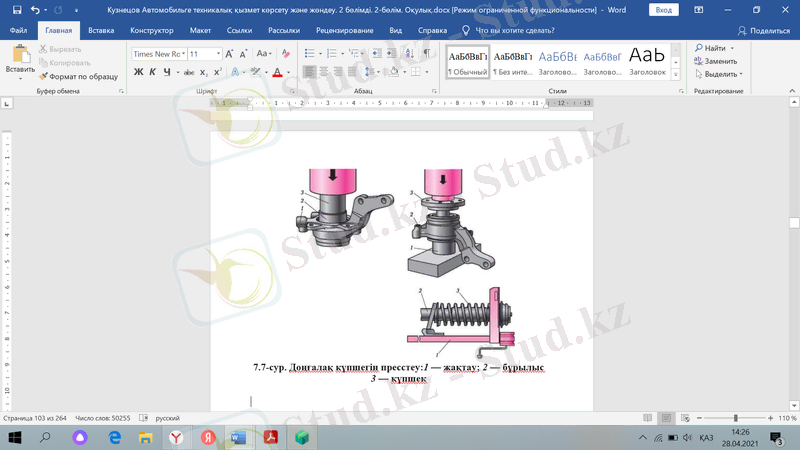Click the lightbulb Tell Me search icon

tap(465, 31)
